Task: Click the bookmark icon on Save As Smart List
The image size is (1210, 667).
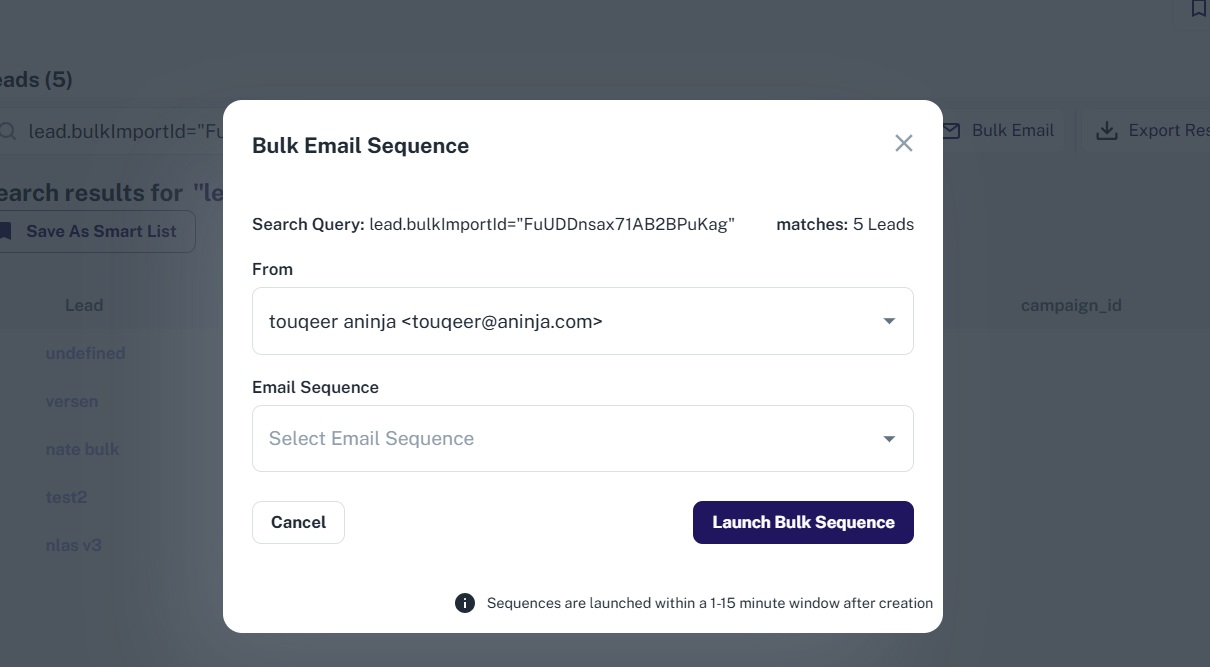Action: pyautogui.click(x=6, y=231)
